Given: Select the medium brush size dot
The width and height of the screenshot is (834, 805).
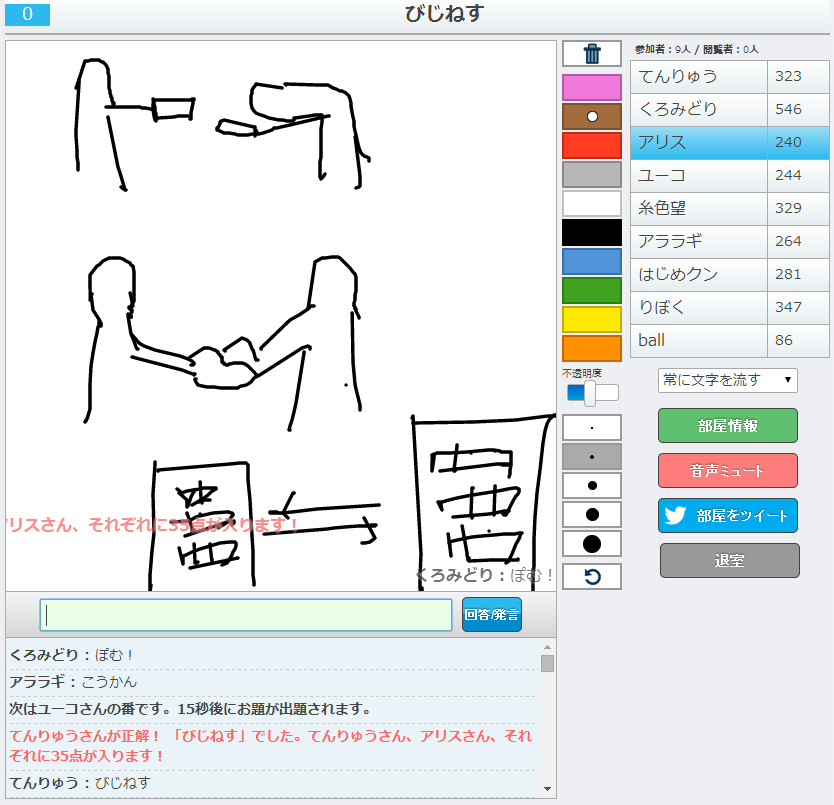Looking at the screenshot, I should click(x=592, y=486).
